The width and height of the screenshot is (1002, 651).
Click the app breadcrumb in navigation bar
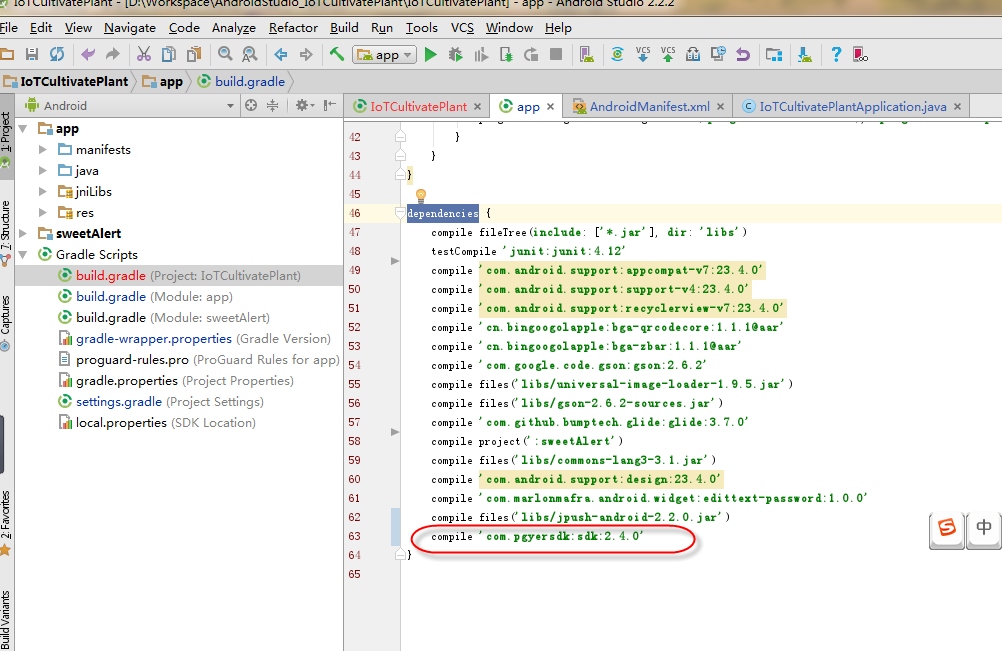point(163,82)
